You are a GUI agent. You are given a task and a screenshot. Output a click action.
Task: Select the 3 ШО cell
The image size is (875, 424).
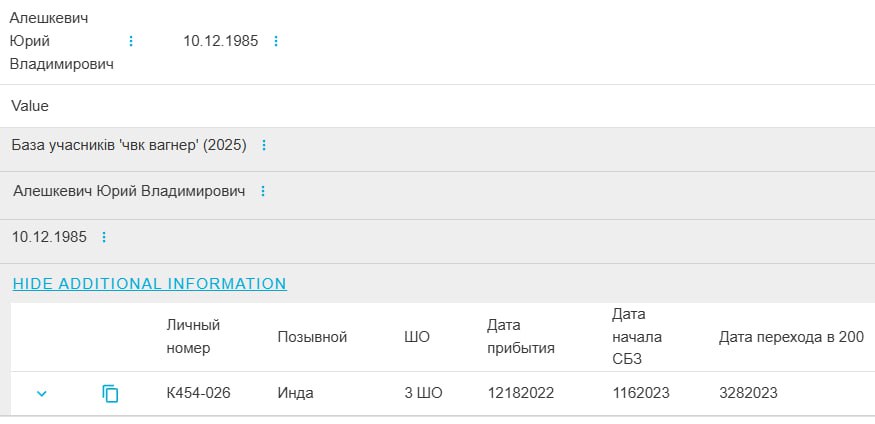coord(423,393)
